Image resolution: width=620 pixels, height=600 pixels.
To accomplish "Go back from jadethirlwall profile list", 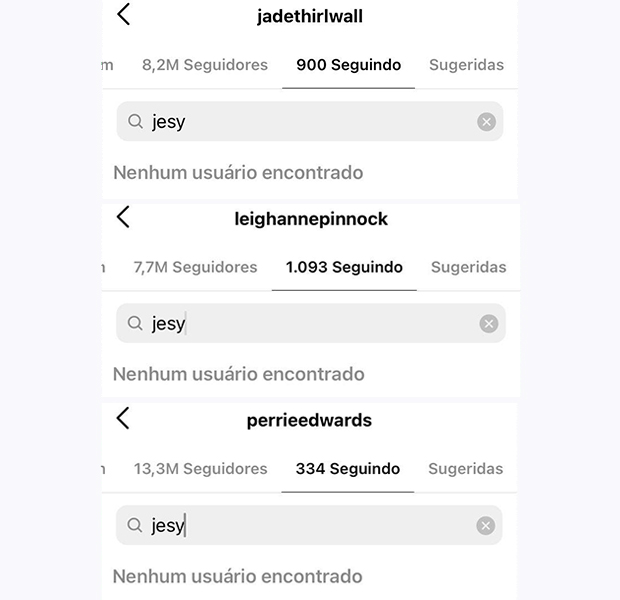I will 123,14.
